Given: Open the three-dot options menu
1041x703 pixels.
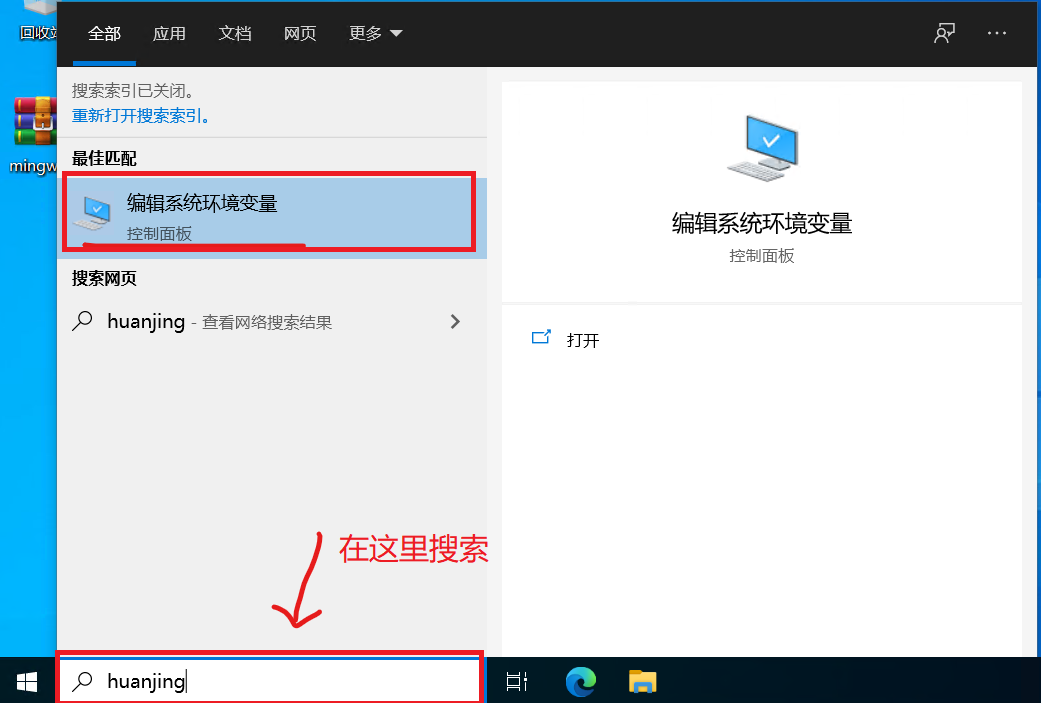Looking at the screenshot, I should (997, 33).
